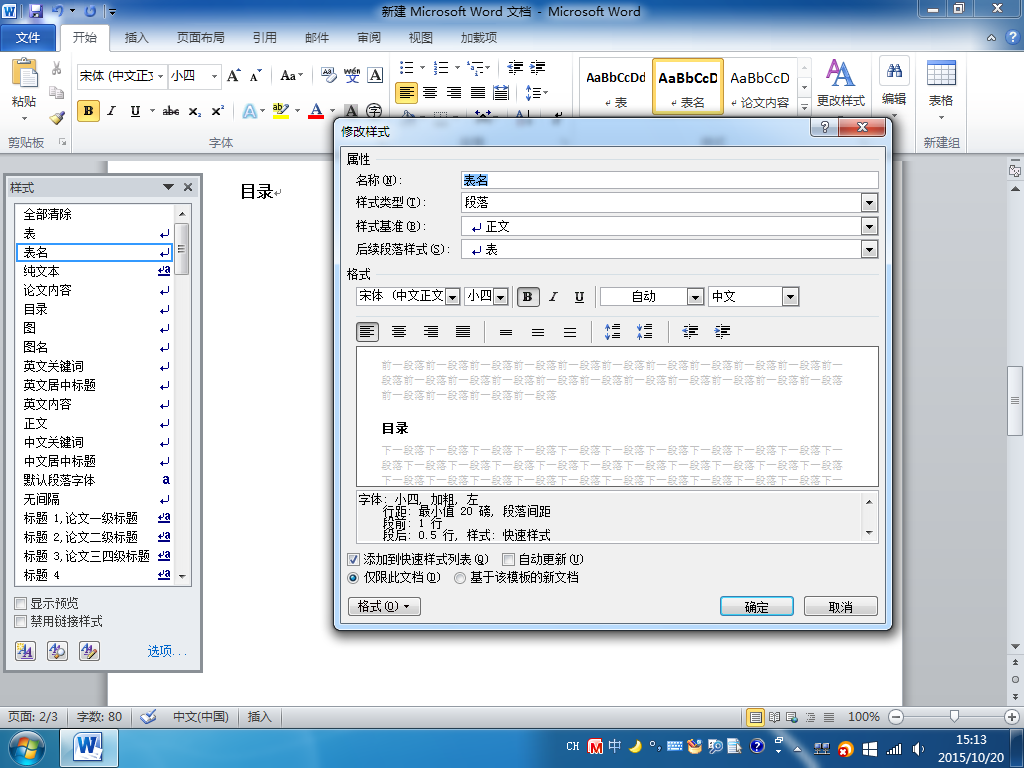
Task: Select the 仅限此文档 radio button
Action: [353, 578]
